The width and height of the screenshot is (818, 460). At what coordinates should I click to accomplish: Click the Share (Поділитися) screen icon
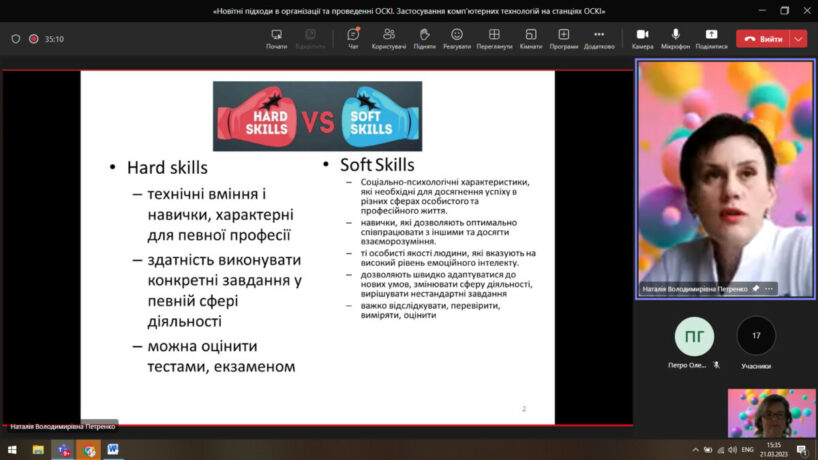(711, 38)
